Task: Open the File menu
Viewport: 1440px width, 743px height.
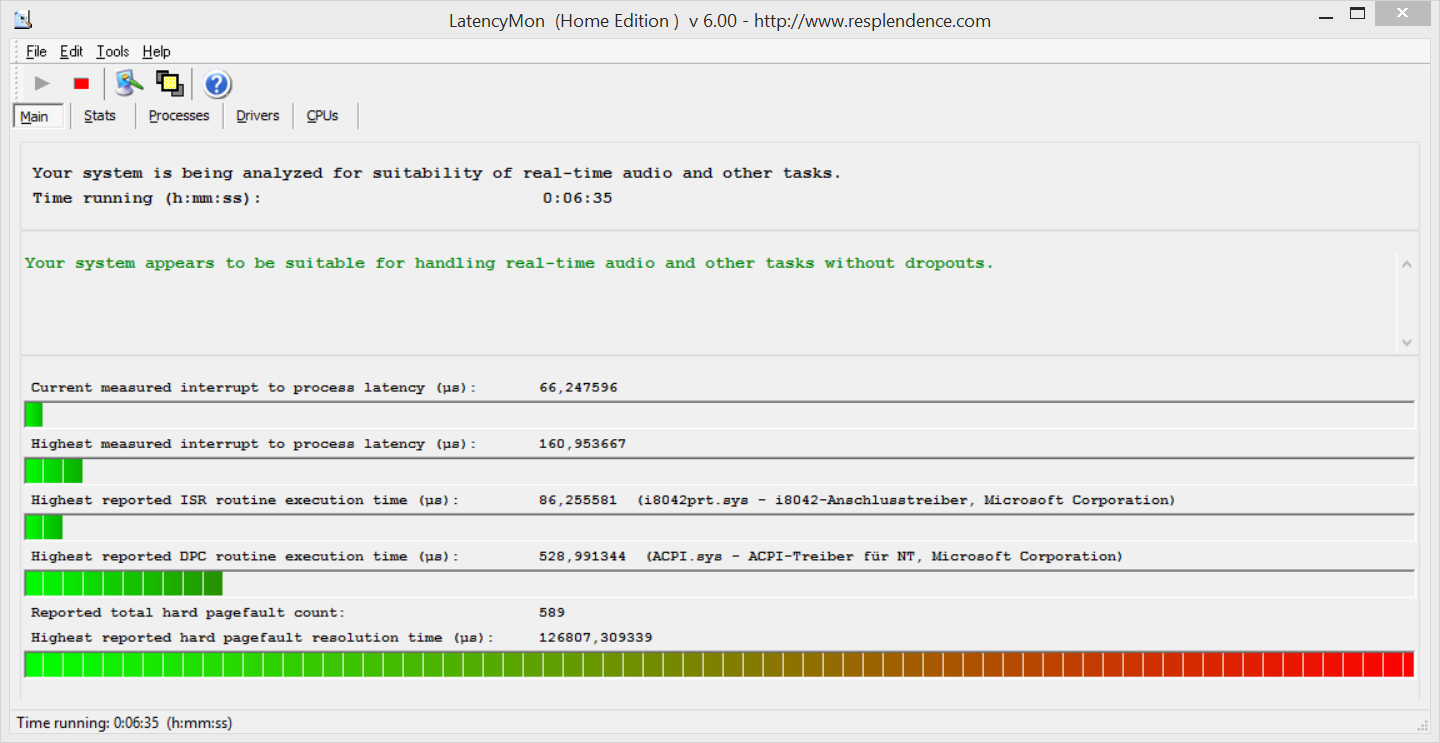Action: coord(36,52)
